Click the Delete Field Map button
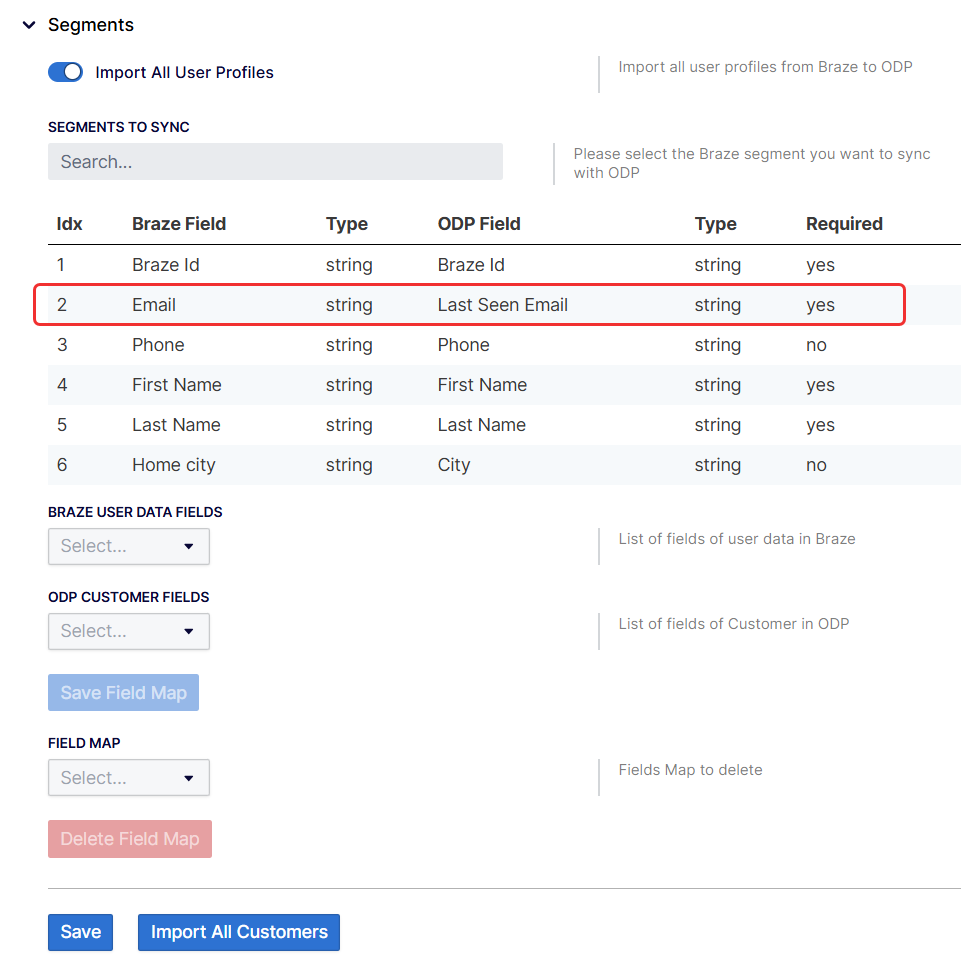This screenshot has height=961, width=973. click(130, 839)
